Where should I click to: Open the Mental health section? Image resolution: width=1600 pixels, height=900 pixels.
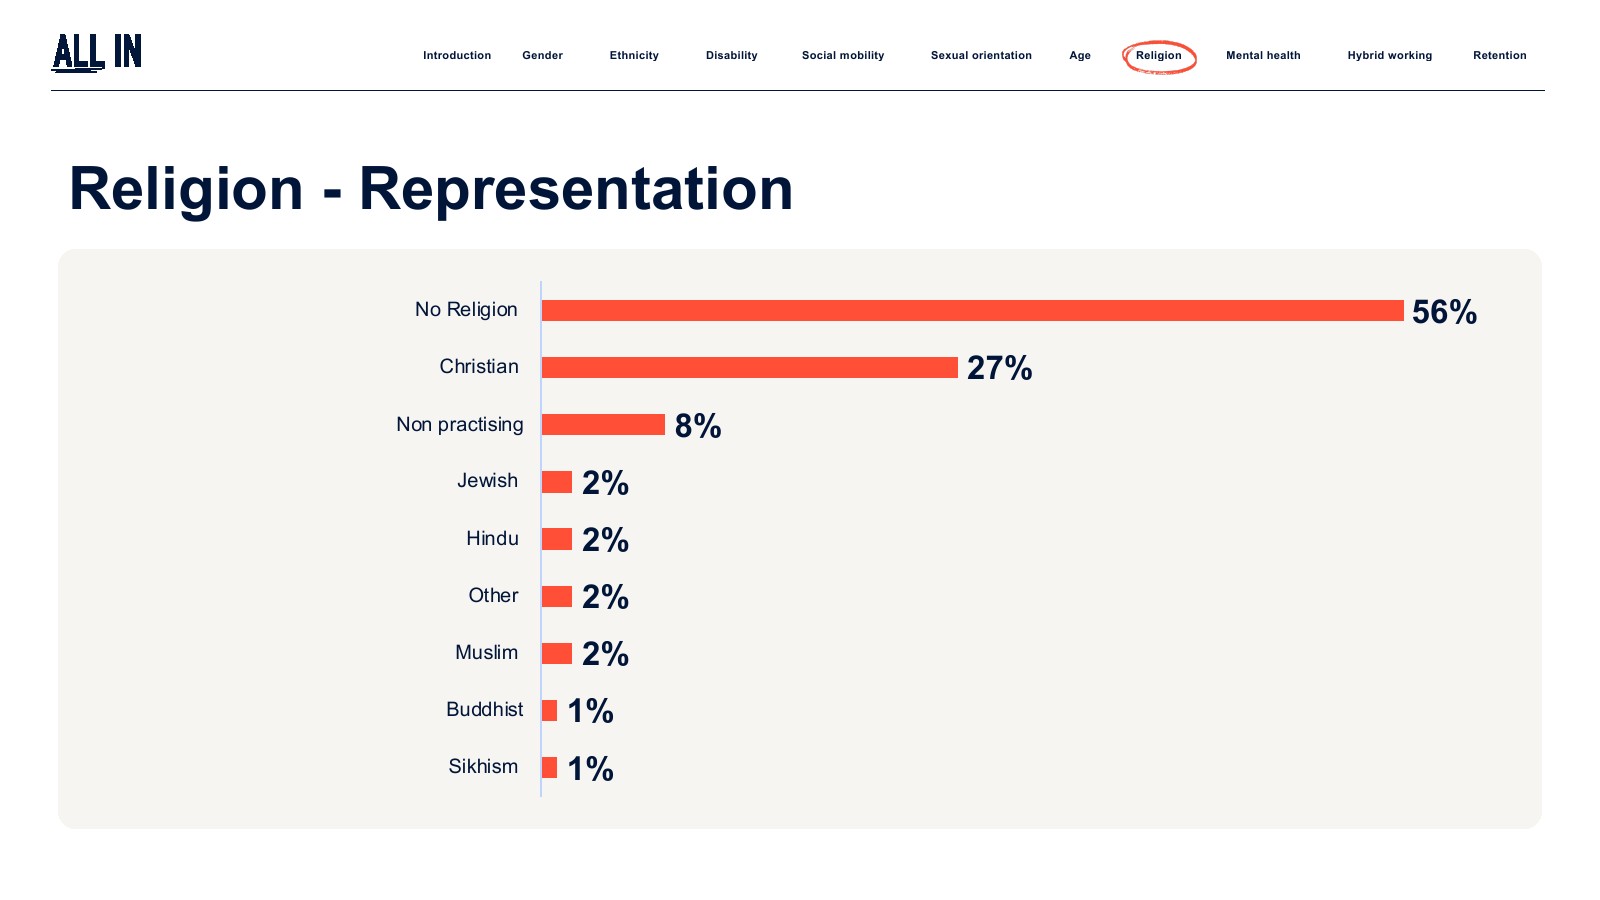click(1263, 56)
